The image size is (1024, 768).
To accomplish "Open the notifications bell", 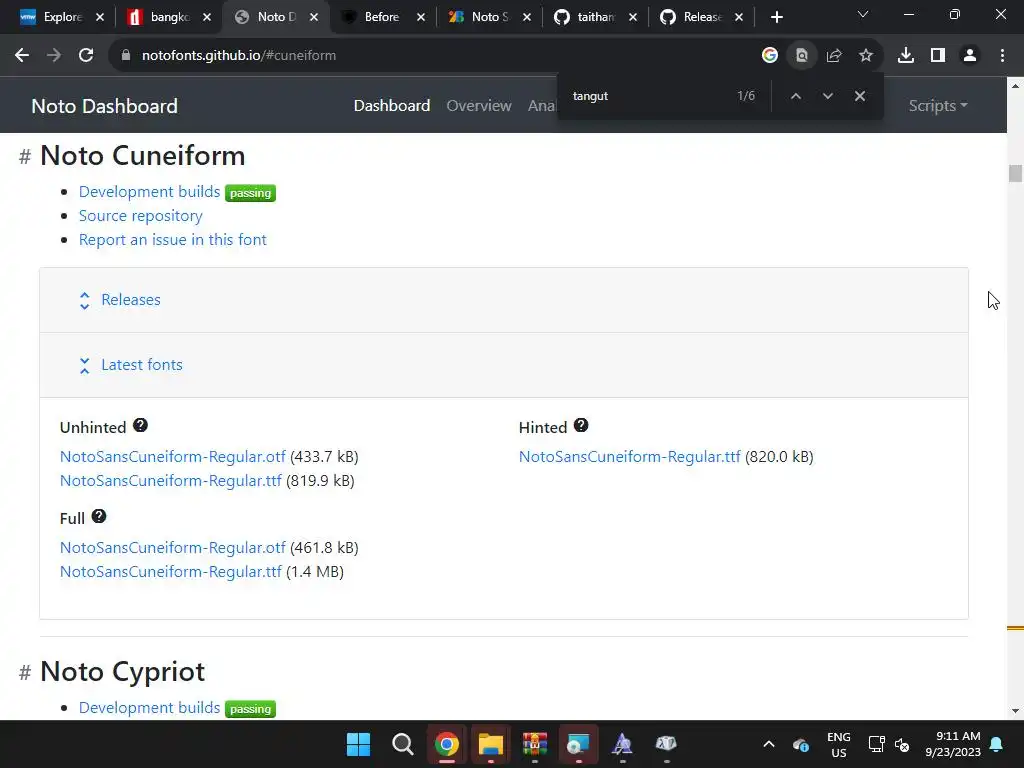I will (x=997, y=744).
